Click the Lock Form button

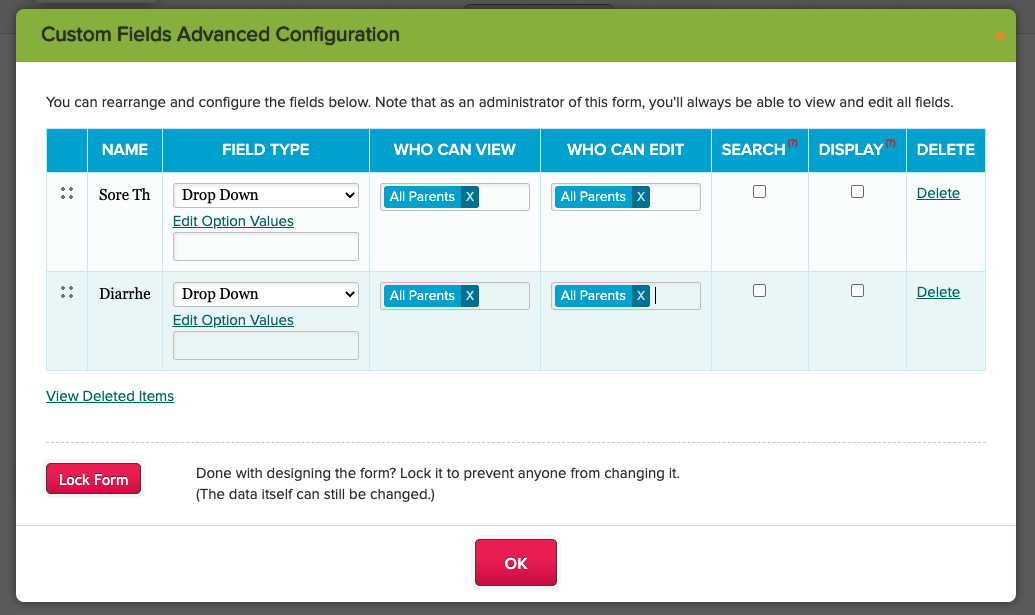pyautogui.click(x=93, y=479)
